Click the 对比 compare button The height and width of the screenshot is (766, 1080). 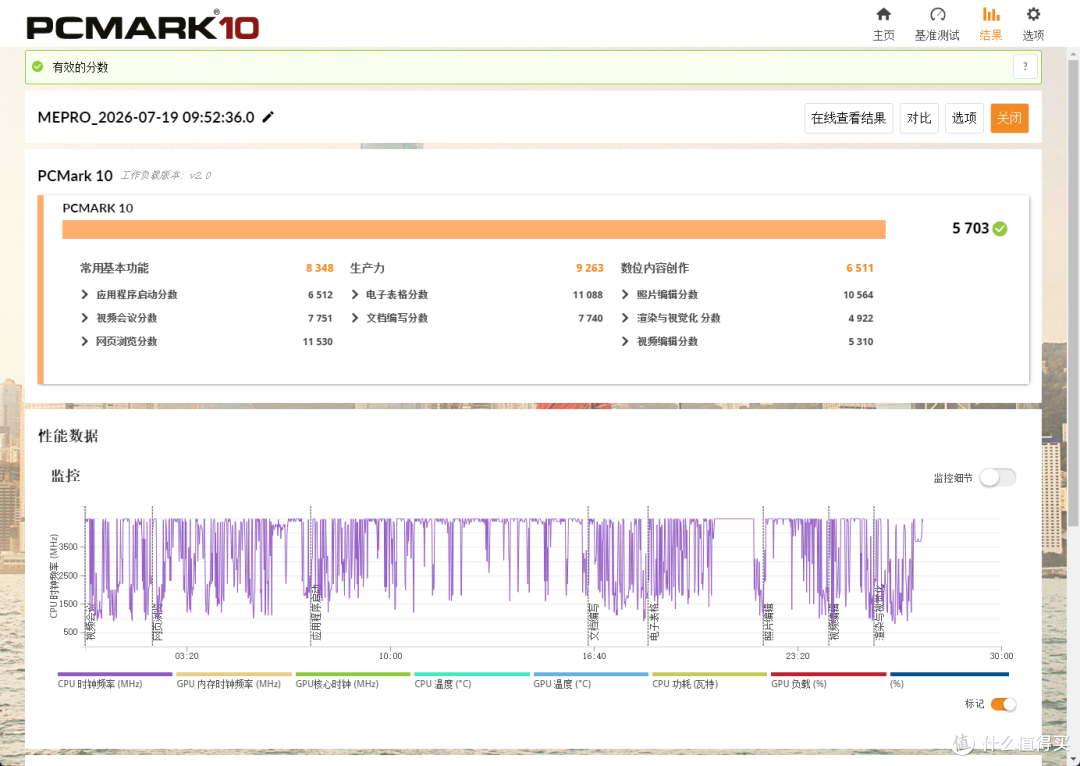point(919,118)
